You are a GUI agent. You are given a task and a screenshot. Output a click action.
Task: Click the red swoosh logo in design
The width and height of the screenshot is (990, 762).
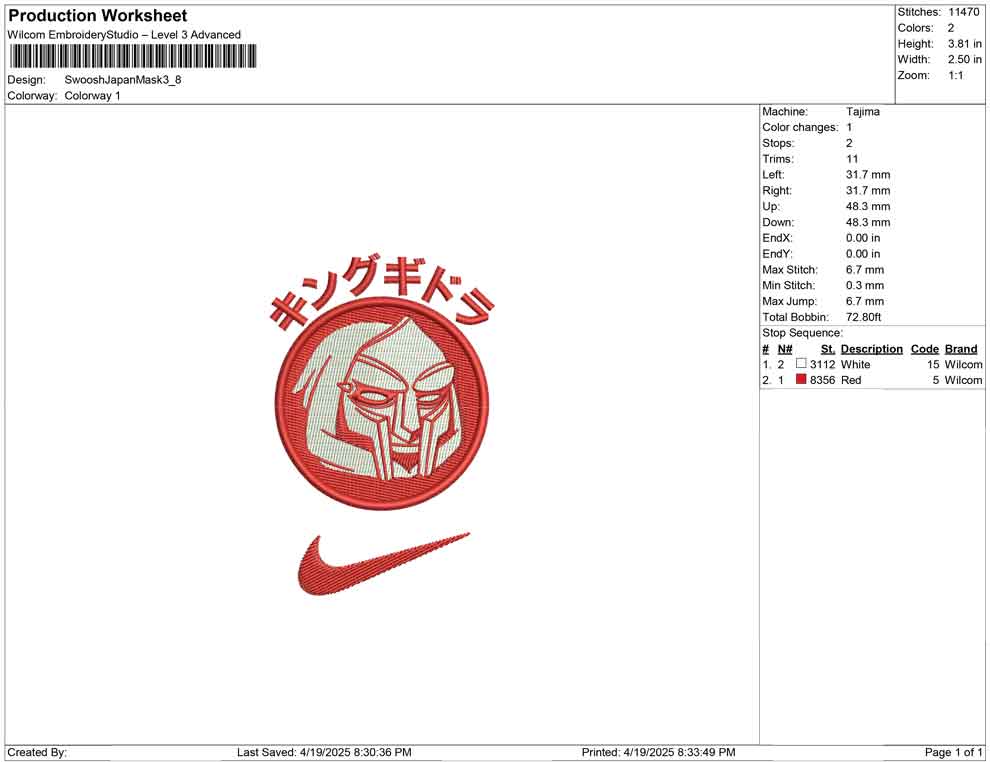coord(383,564)
